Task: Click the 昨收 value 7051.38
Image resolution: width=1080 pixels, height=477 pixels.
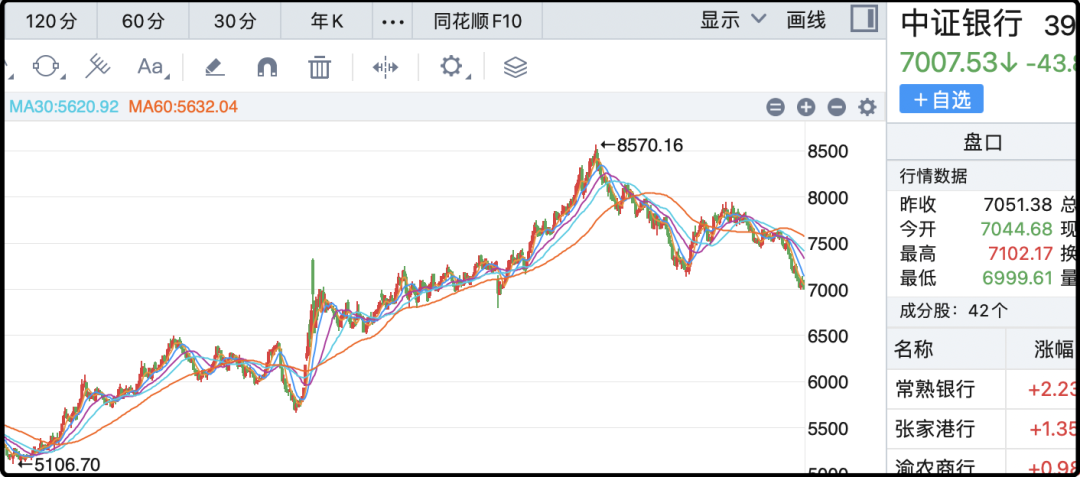Action: (1018, 204)
